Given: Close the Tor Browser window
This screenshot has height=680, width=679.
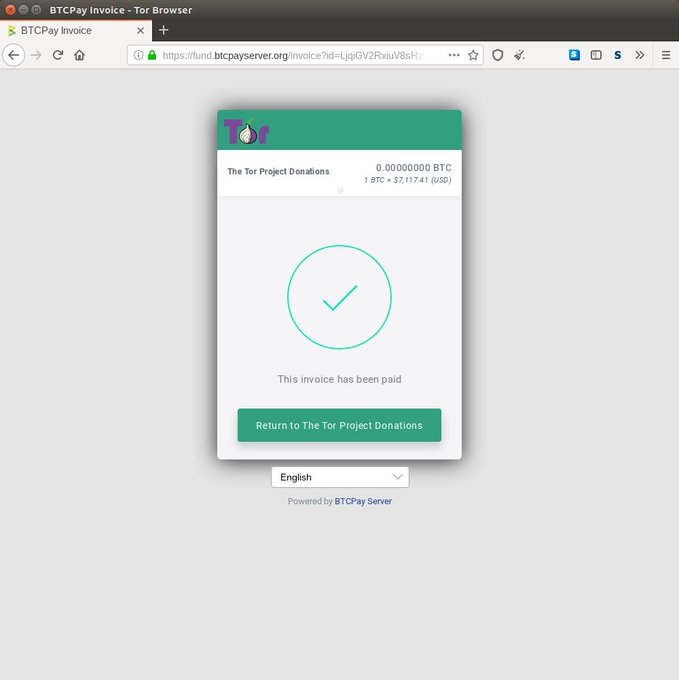Looking at the screenshot, I should click(10, 10).
